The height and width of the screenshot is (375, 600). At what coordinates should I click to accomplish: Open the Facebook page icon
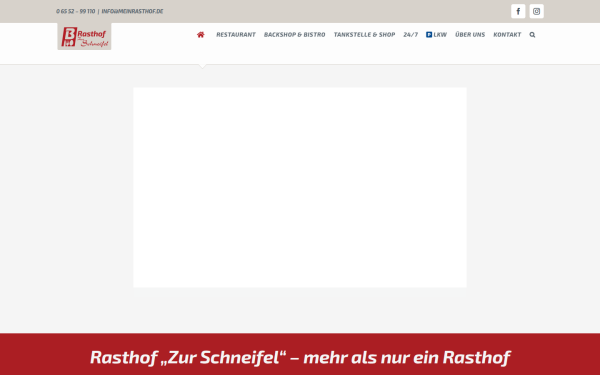click(x=518, y=11)
